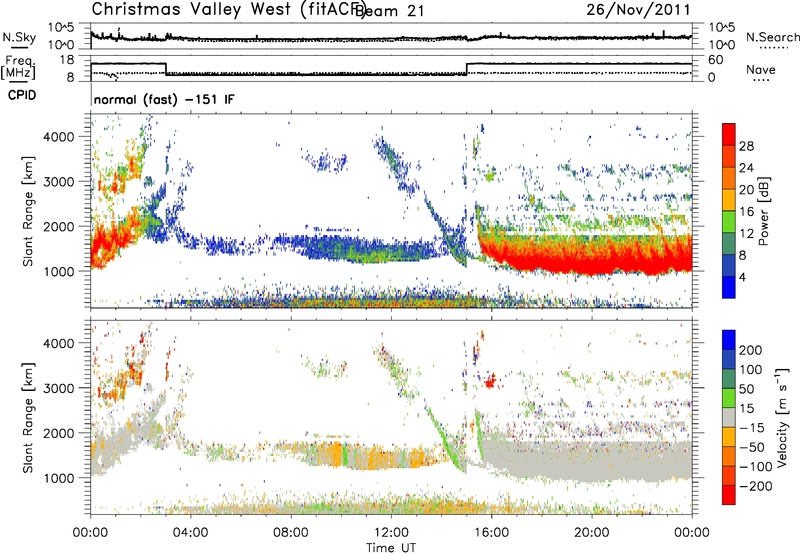Click the 4000 km tick of velocity panel

click(x=59, y=343)
